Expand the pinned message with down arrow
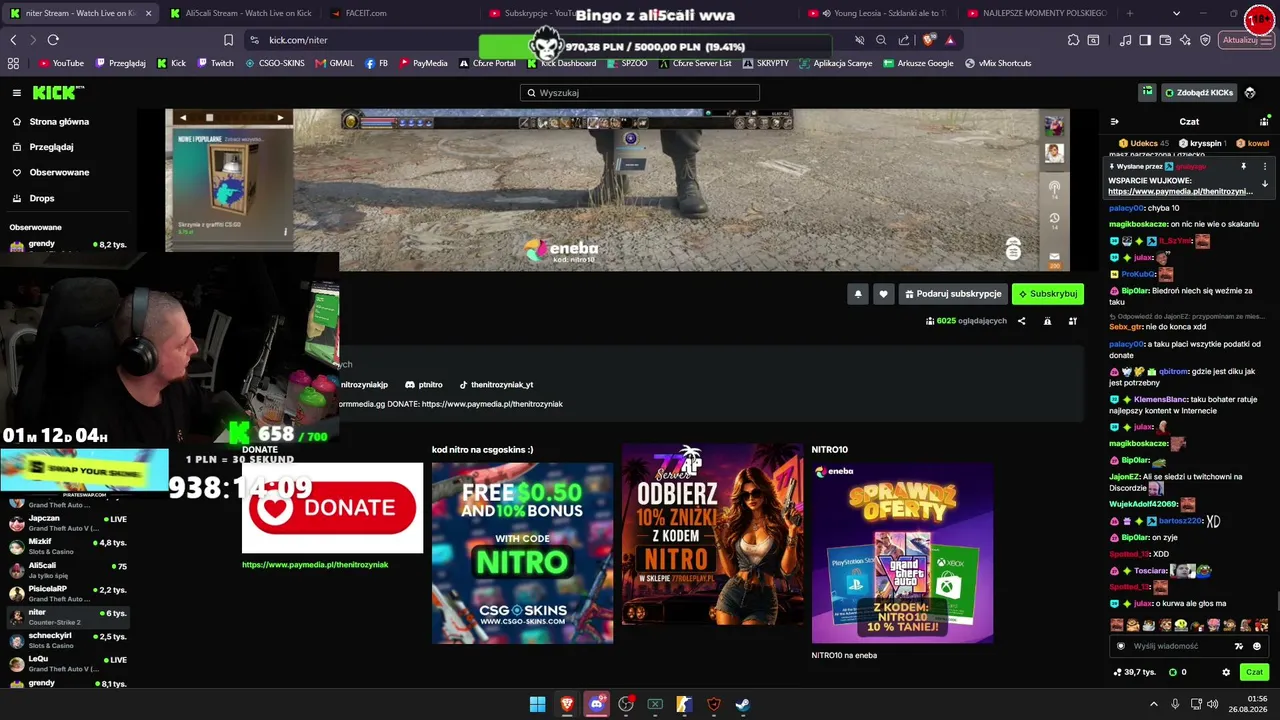Viewport: 1280px width, 720px height. tap(1264, 184)
